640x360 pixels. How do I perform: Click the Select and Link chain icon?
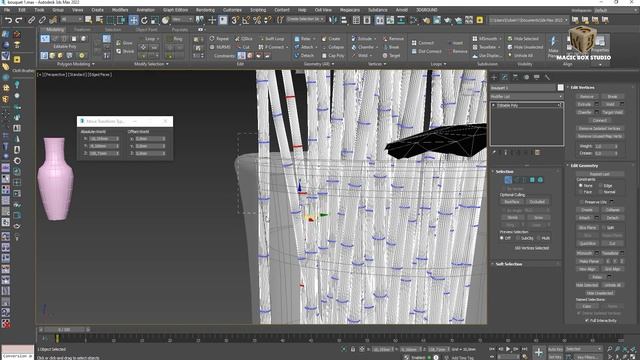[x=31, y=20]
